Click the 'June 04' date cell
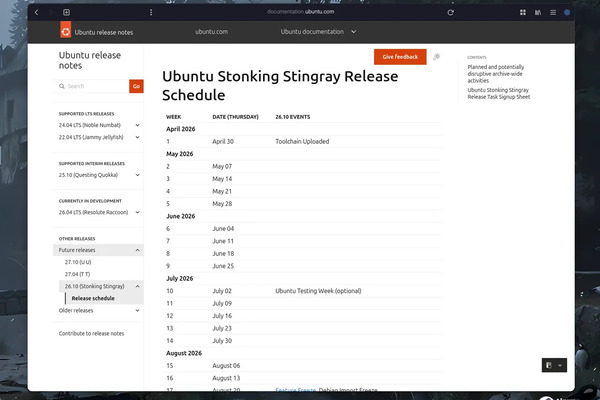The width and height of the screenshot is (600, 400). coord(223,229)
